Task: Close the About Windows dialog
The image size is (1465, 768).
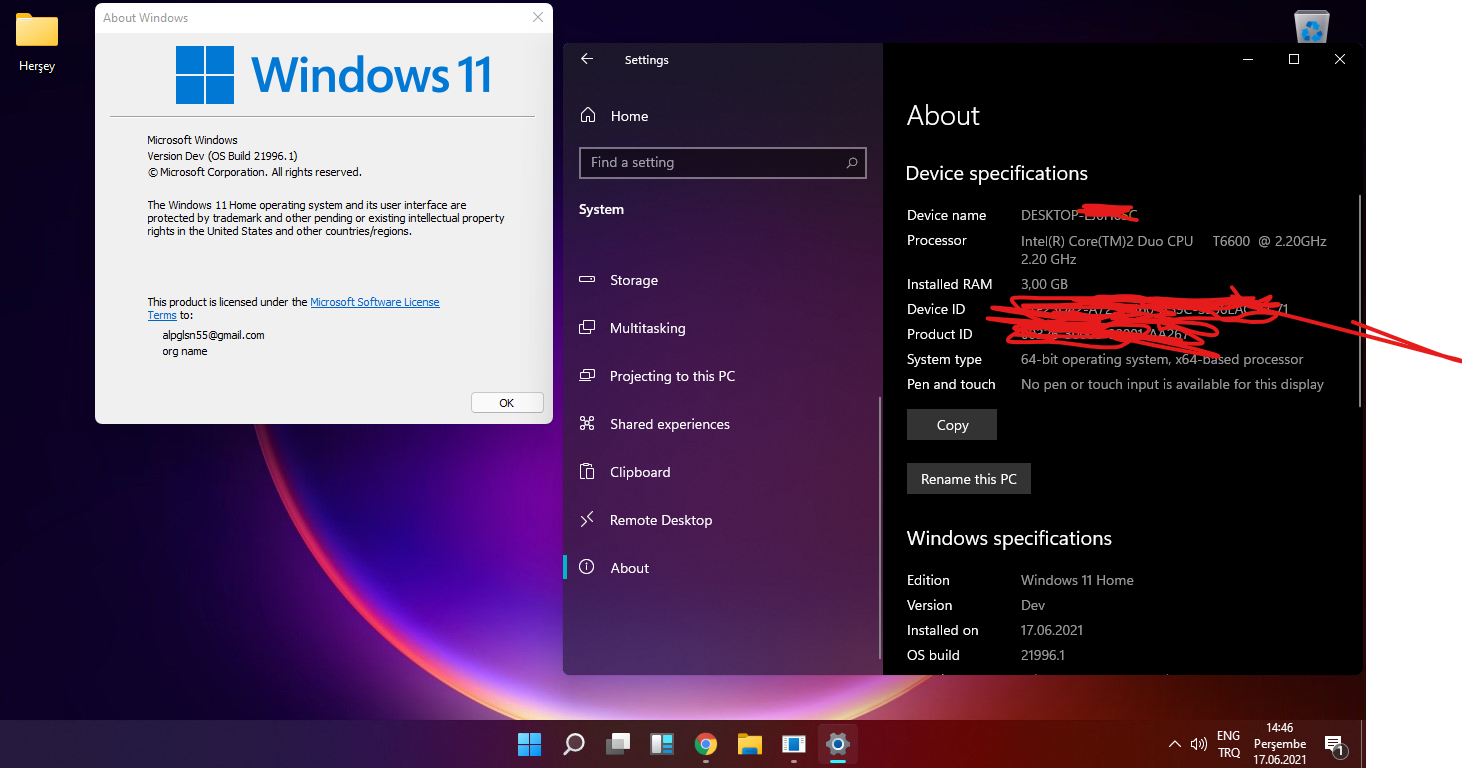Action: coord(538,17)
